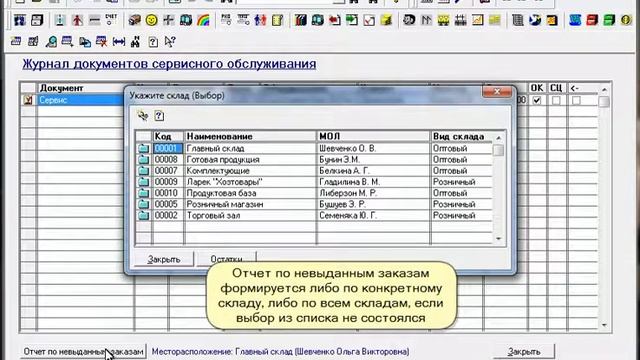Click the line chart graph toolbar icon
640x360 pixels.
tap(478, 20)
